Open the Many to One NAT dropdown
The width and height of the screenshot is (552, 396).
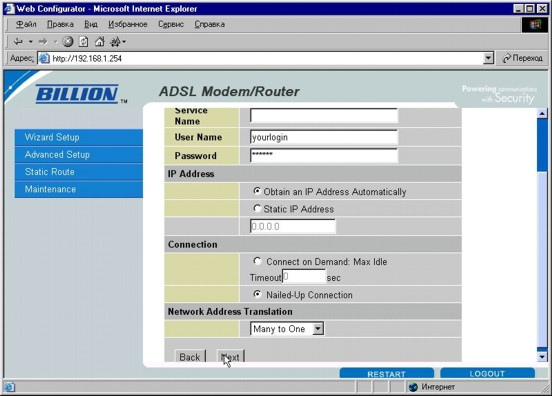coord(287,329)
